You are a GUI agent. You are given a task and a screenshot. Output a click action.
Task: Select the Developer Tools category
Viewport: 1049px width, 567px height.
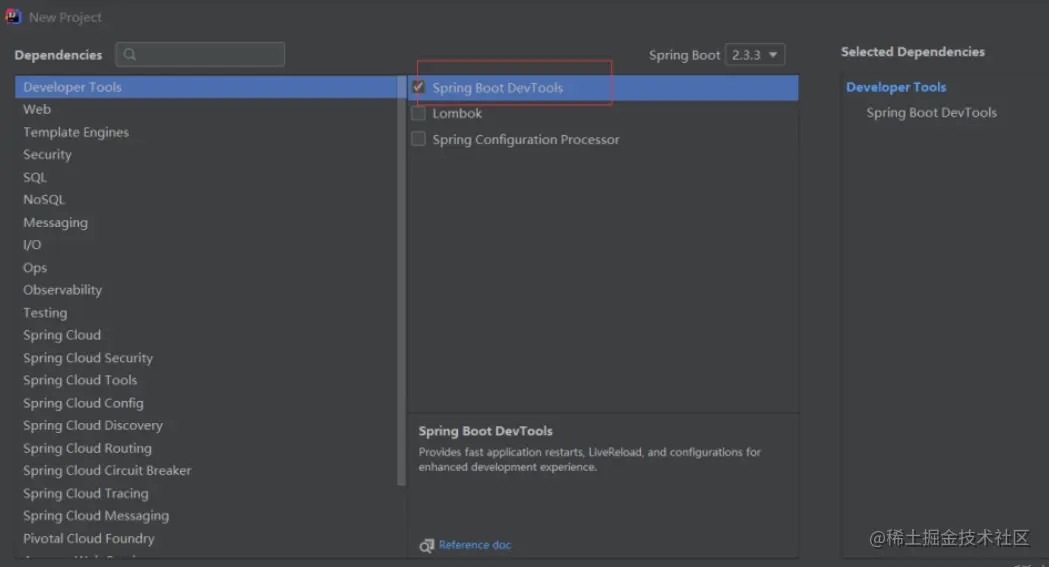pyautogui.click(x=206, y=87)
